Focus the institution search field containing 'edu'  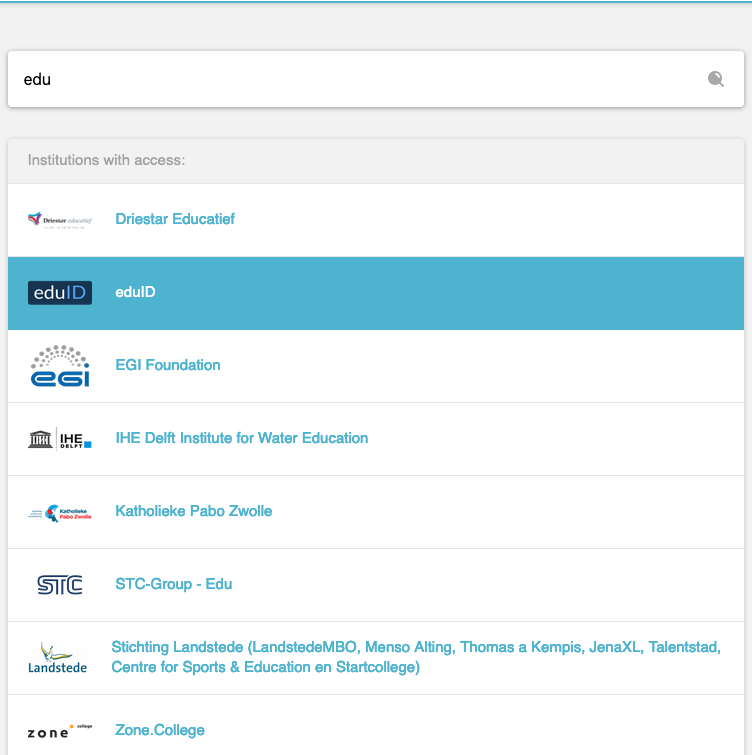pyautogui.click(x=376, y=79)
